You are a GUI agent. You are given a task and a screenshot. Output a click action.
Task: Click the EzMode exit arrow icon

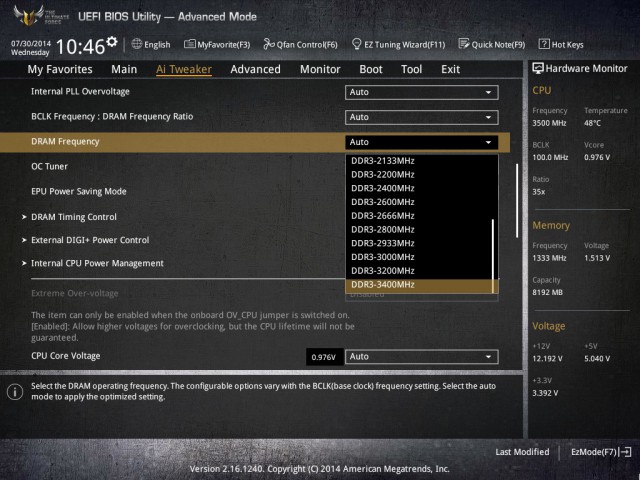tap(625, 452)
